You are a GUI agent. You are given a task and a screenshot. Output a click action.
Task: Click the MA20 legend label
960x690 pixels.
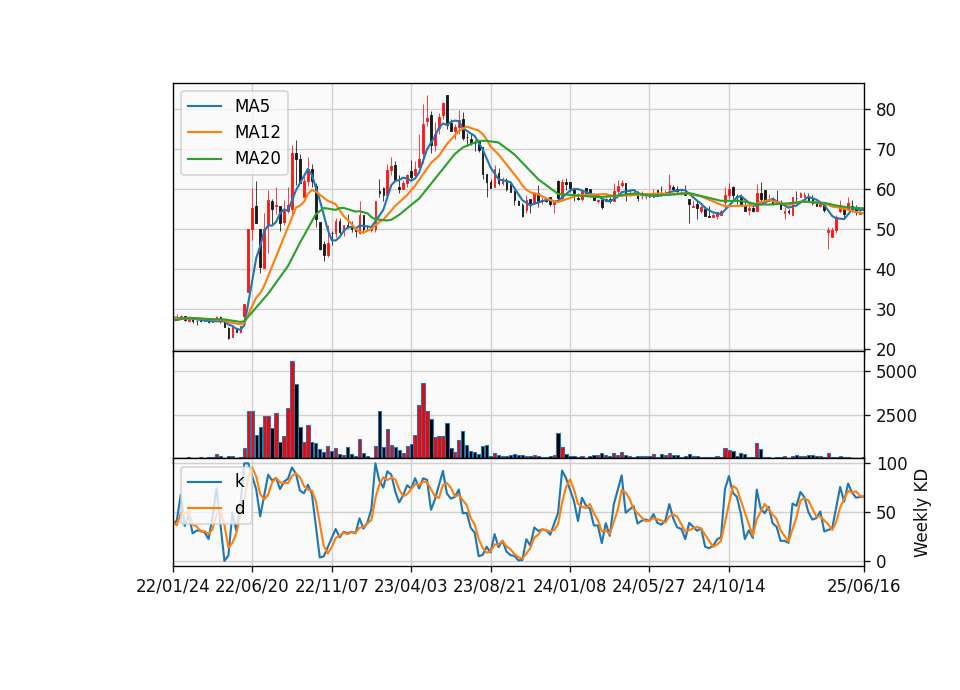click(257, 159)
